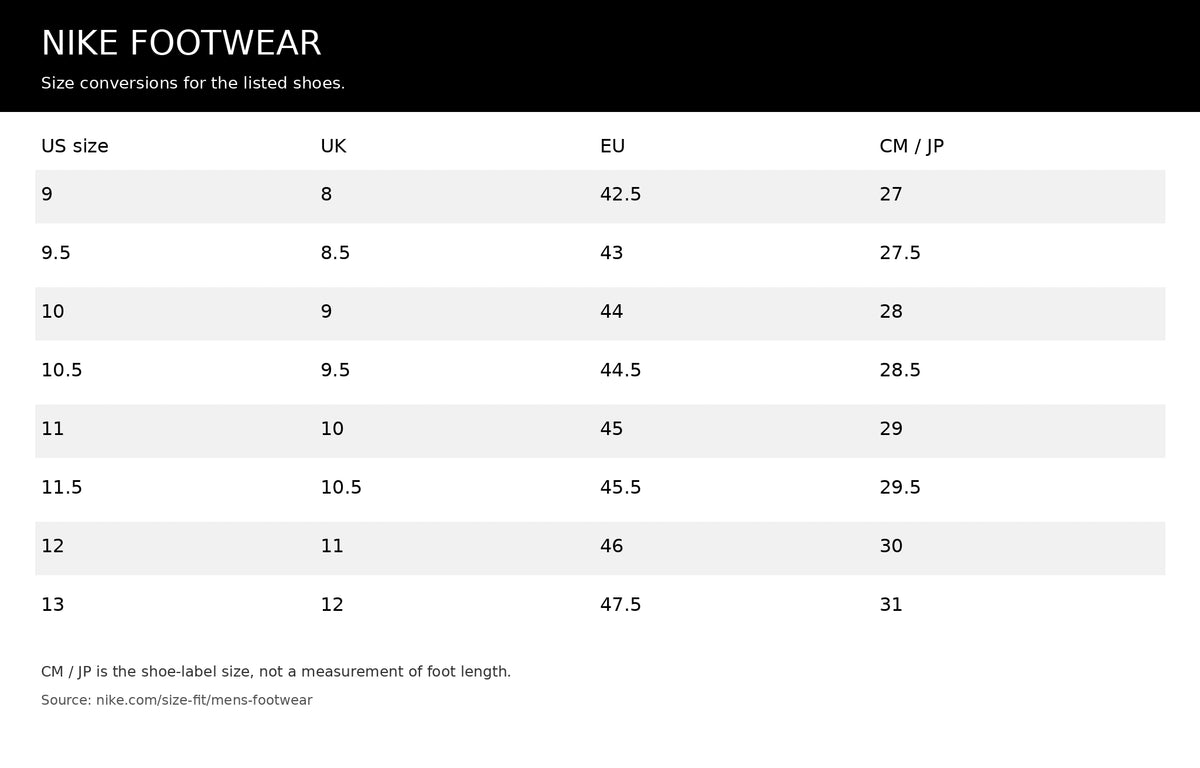Image resolution: width=1200 pixels, height=768 pixels.
Task: Click the CM / JP 30 cell
Action: tap(1019, 546)
